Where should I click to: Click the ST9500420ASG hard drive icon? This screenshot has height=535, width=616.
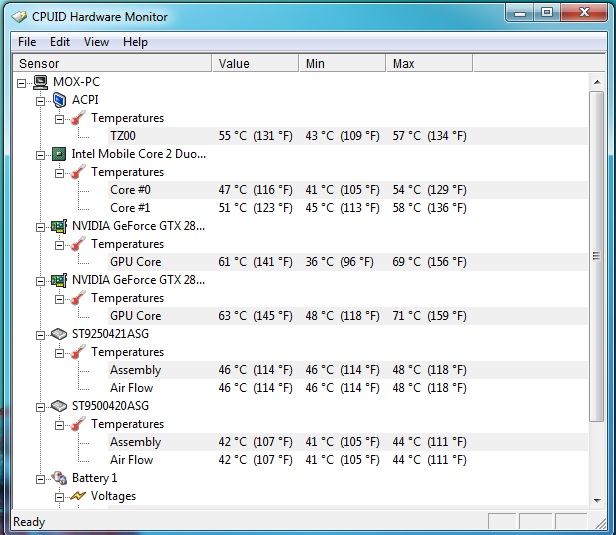click(59, 406)
